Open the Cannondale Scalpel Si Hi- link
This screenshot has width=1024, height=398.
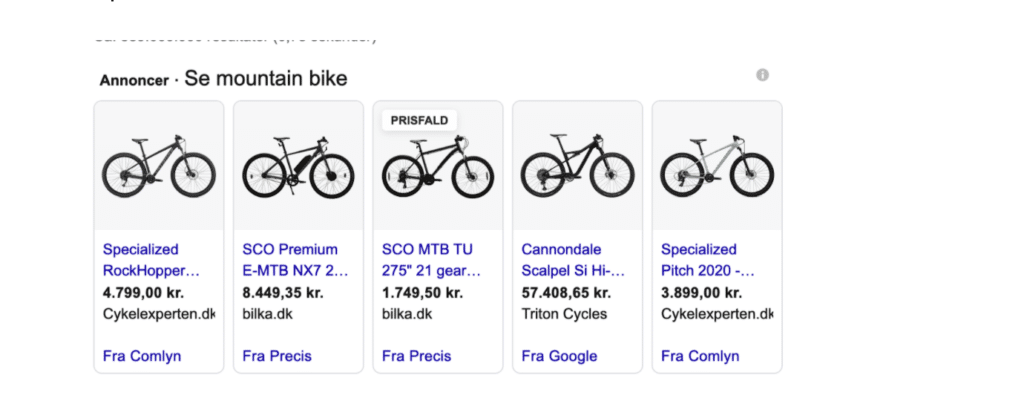(573, 260)
